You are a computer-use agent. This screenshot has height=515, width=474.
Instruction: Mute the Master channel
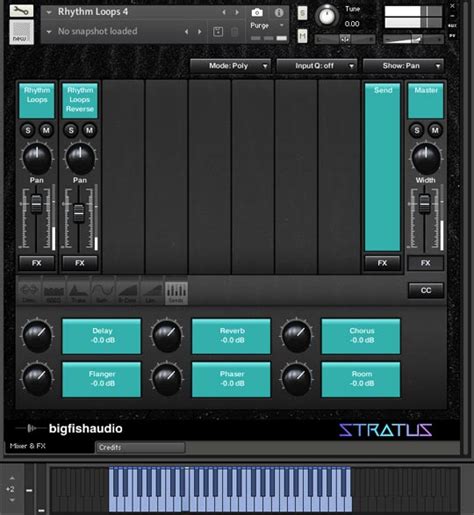pyautogui.click(x=435, y=130)
